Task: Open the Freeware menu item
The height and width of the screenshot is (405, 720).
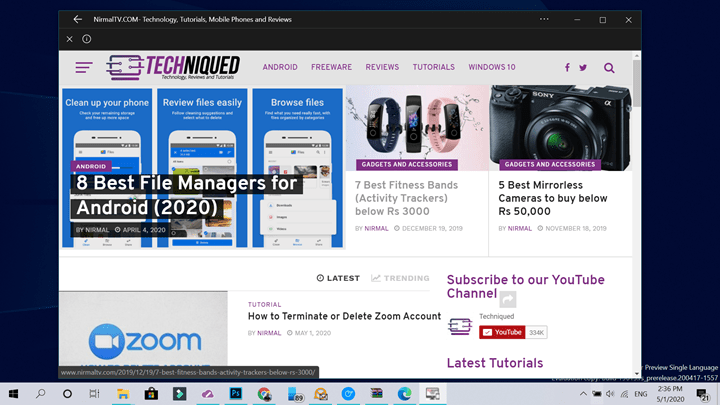Action: [332, 67]
